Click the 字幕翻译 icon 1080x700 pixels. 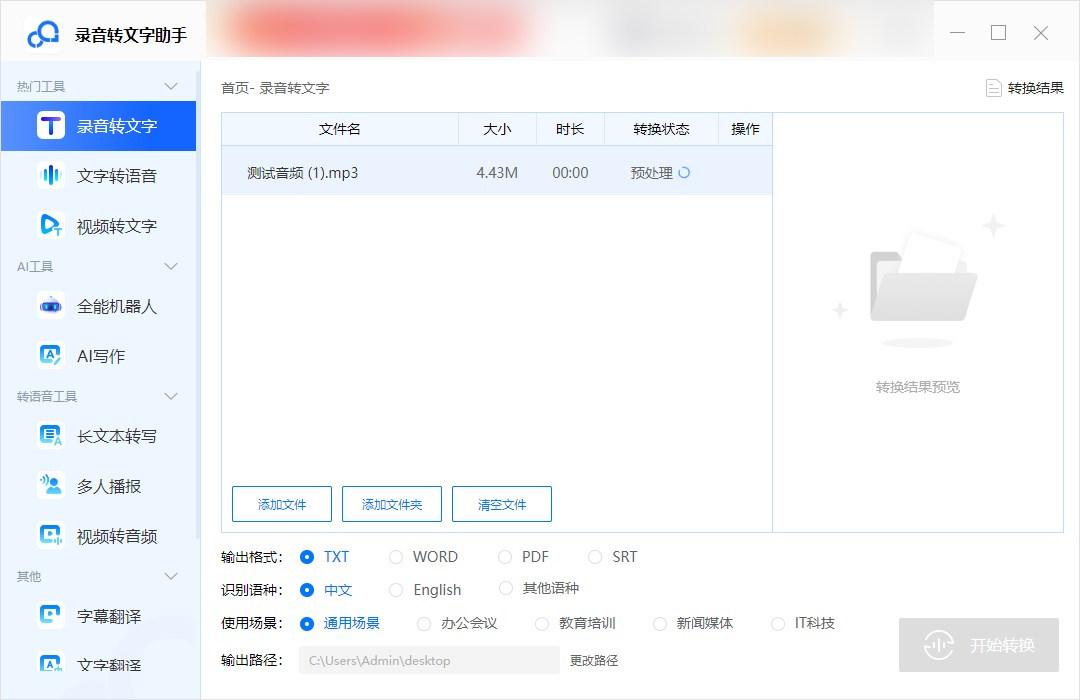(x=50, y=615)
